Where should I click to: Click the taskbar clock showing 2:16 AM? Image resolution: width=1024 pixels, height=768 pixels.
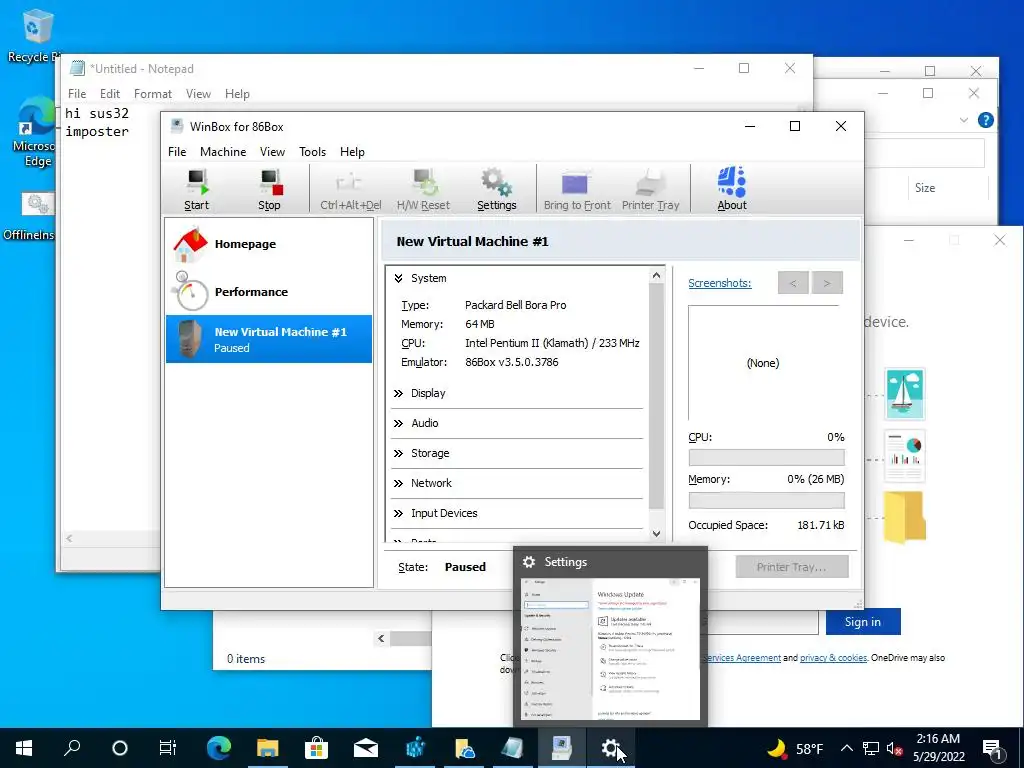tap(938, 748)
